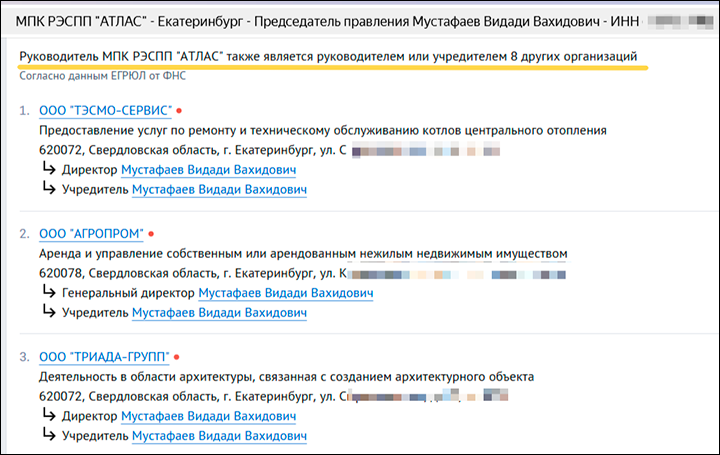Open the ООО "ТЭСМО-СЕРВИС" company link
720x455 pixels.
(x=105, y=111)
